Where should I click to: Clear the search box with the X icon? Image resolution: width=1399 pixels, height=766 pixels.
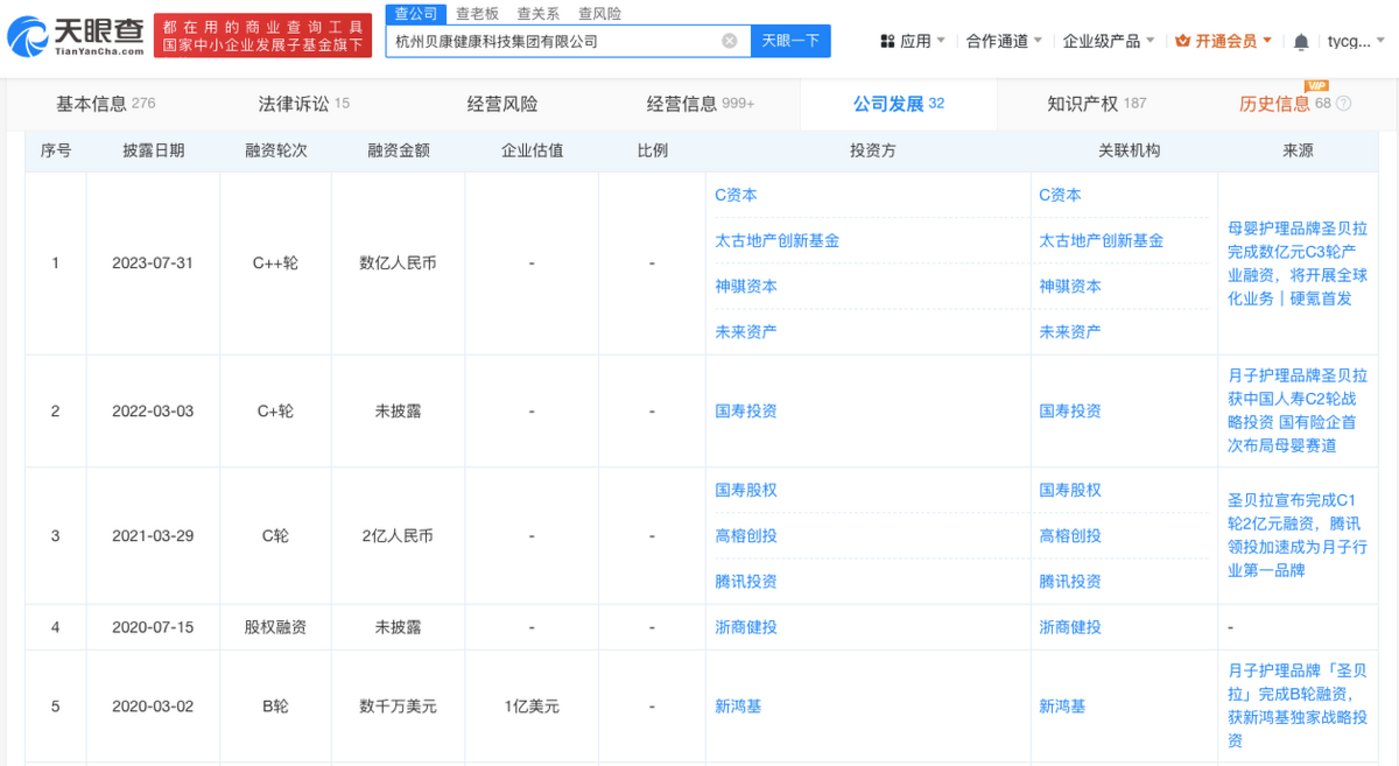coord(730,41)
